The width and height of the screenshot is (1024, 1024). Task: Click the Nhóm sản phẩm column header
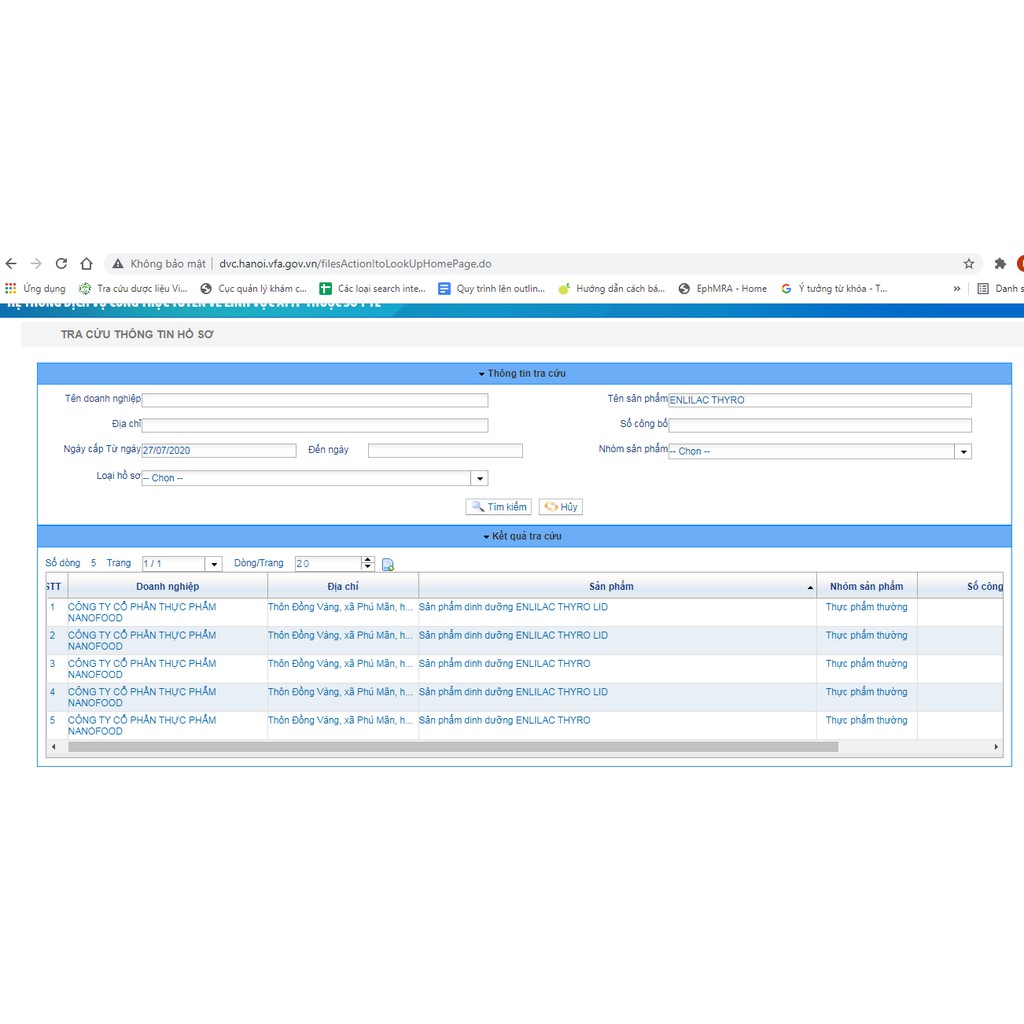coord(867,586)
